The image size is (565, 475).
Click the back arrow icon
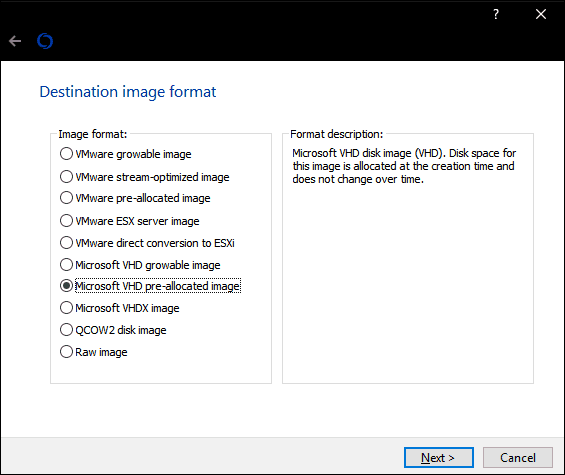(15, 41)
